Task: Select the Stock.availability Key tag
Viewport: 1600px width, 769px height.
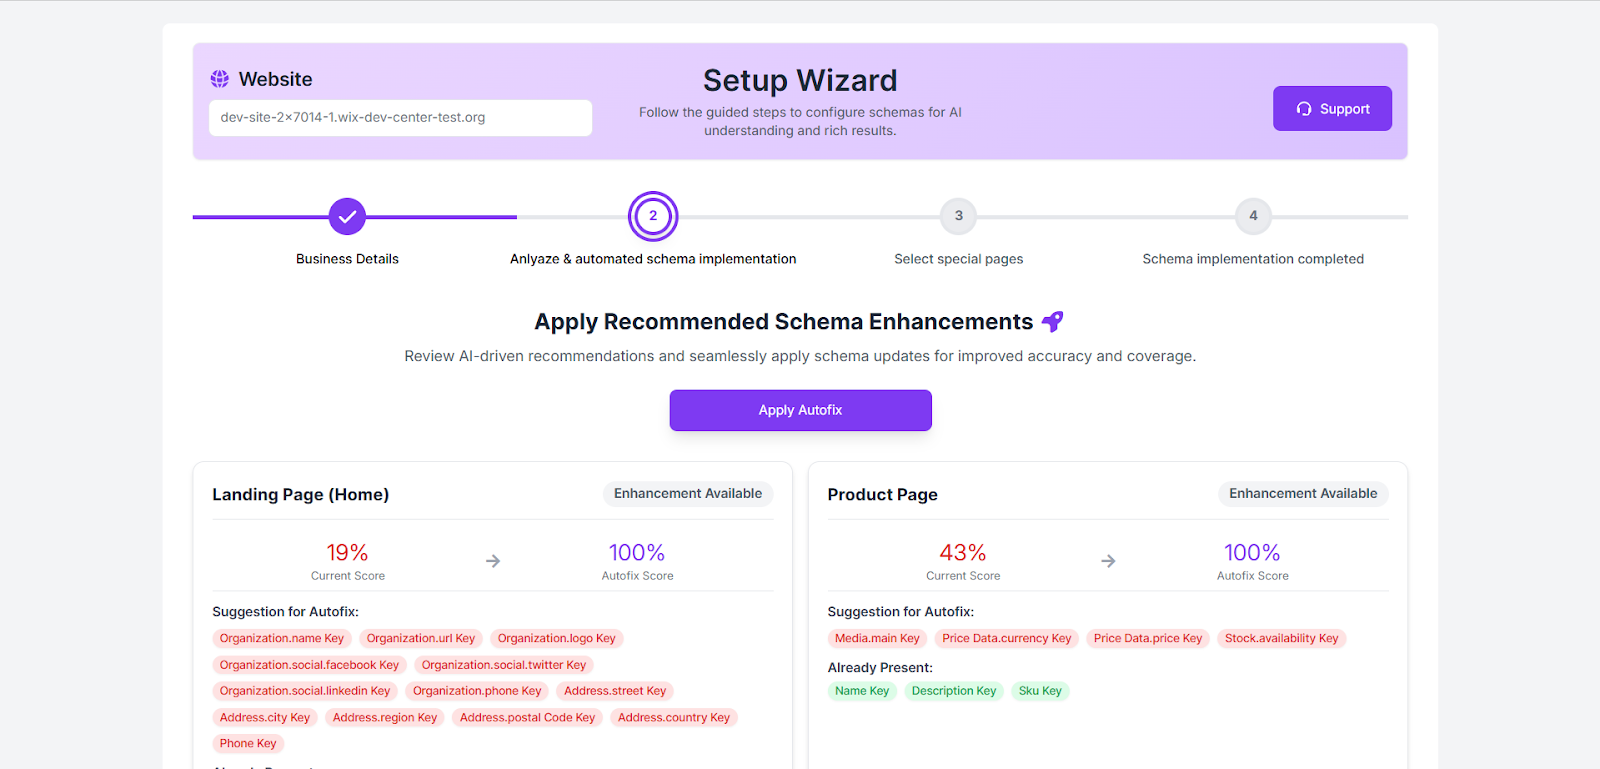Action: tap(1281, 639)
